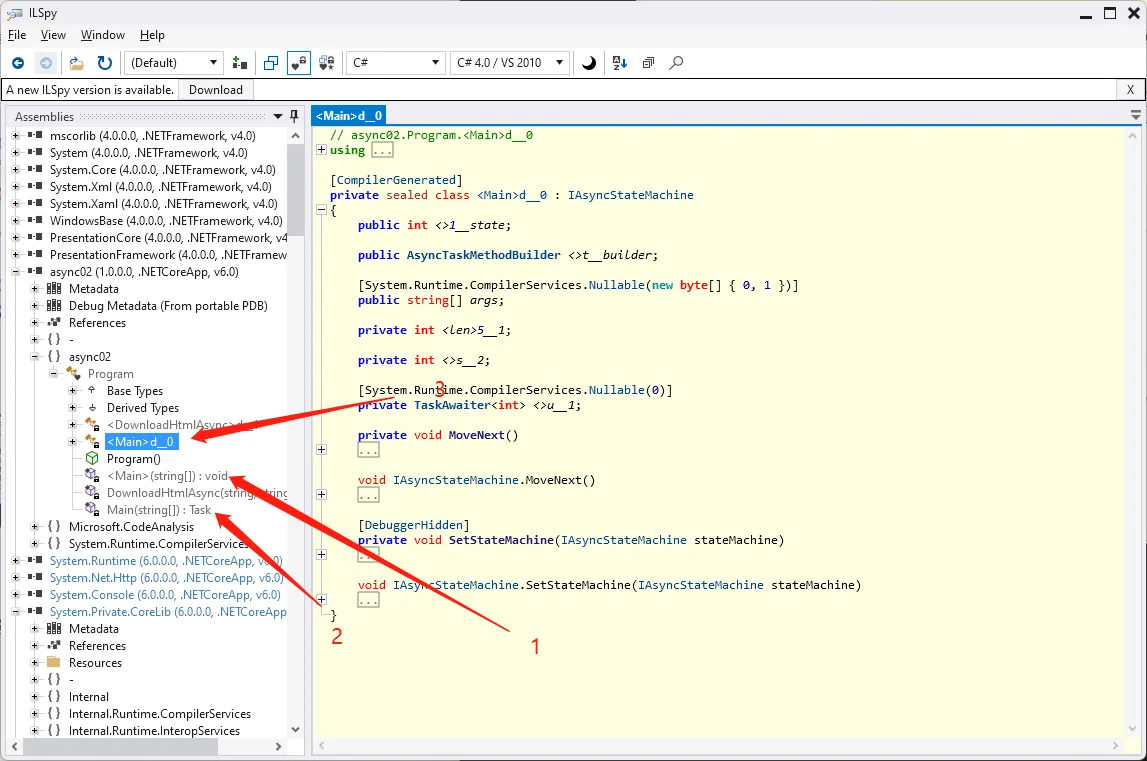Click scroll-down arrow of assembly tree
Viewport: 1147px width, 761px height.
[296, 730]
